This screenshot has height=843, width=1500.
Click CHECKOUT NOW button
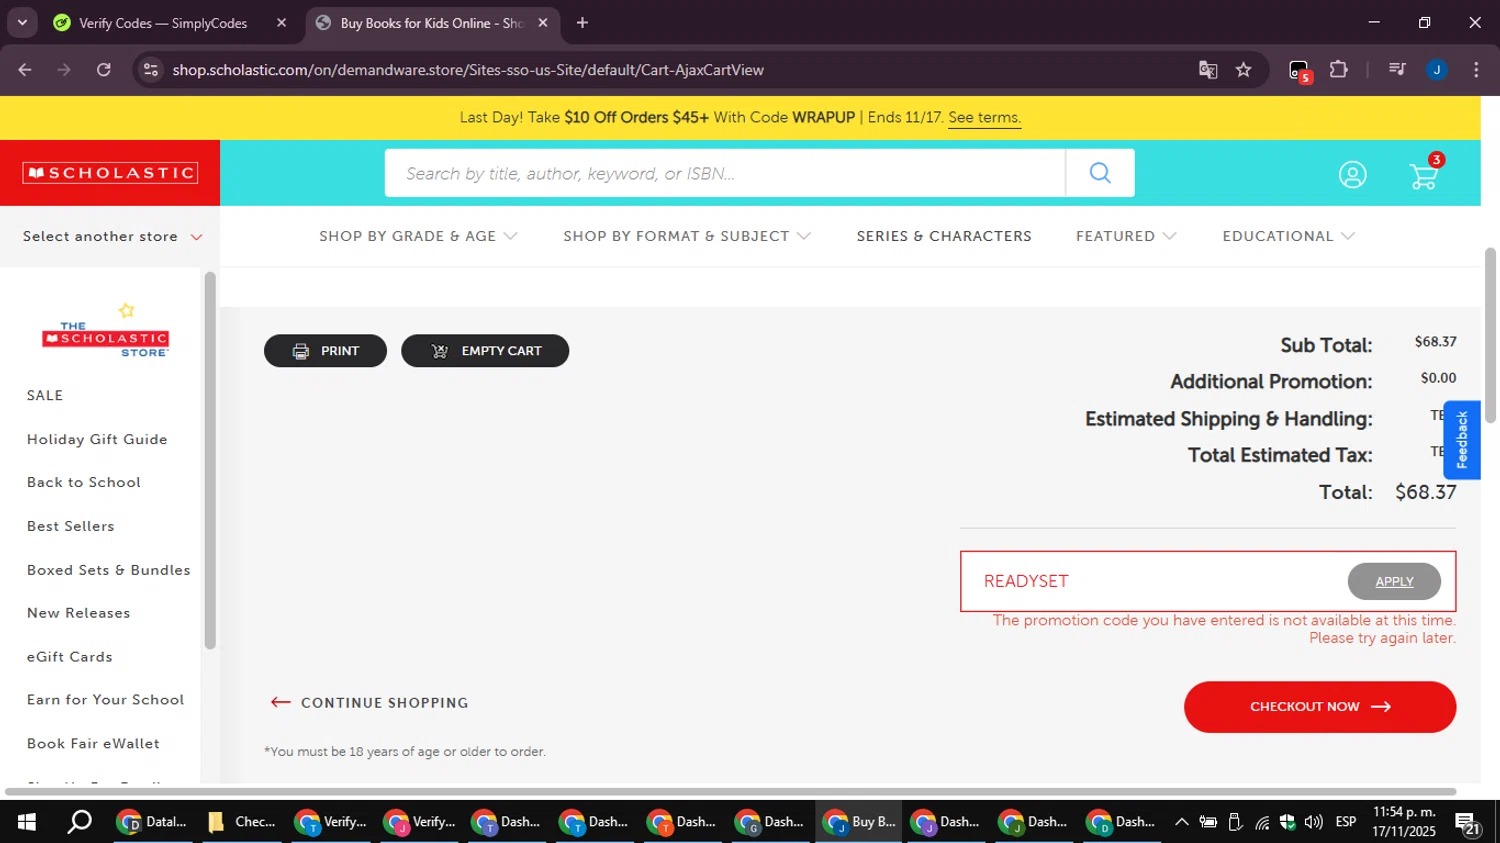coord(1320,707)
